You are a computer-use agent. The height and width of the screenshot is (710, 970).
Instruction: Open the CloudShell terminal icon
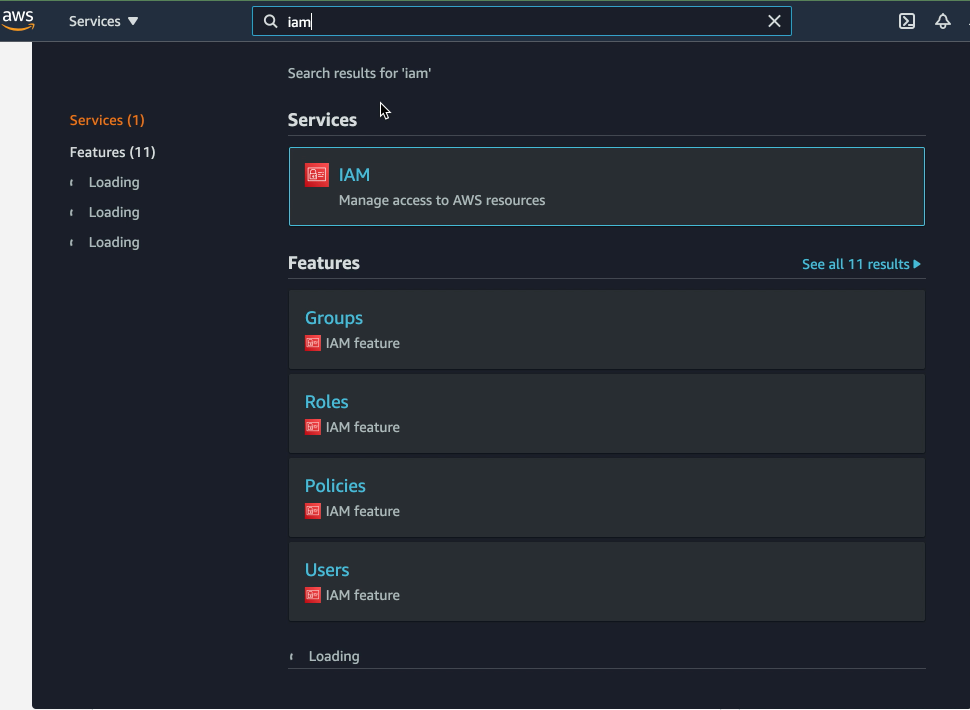[906, 21]
